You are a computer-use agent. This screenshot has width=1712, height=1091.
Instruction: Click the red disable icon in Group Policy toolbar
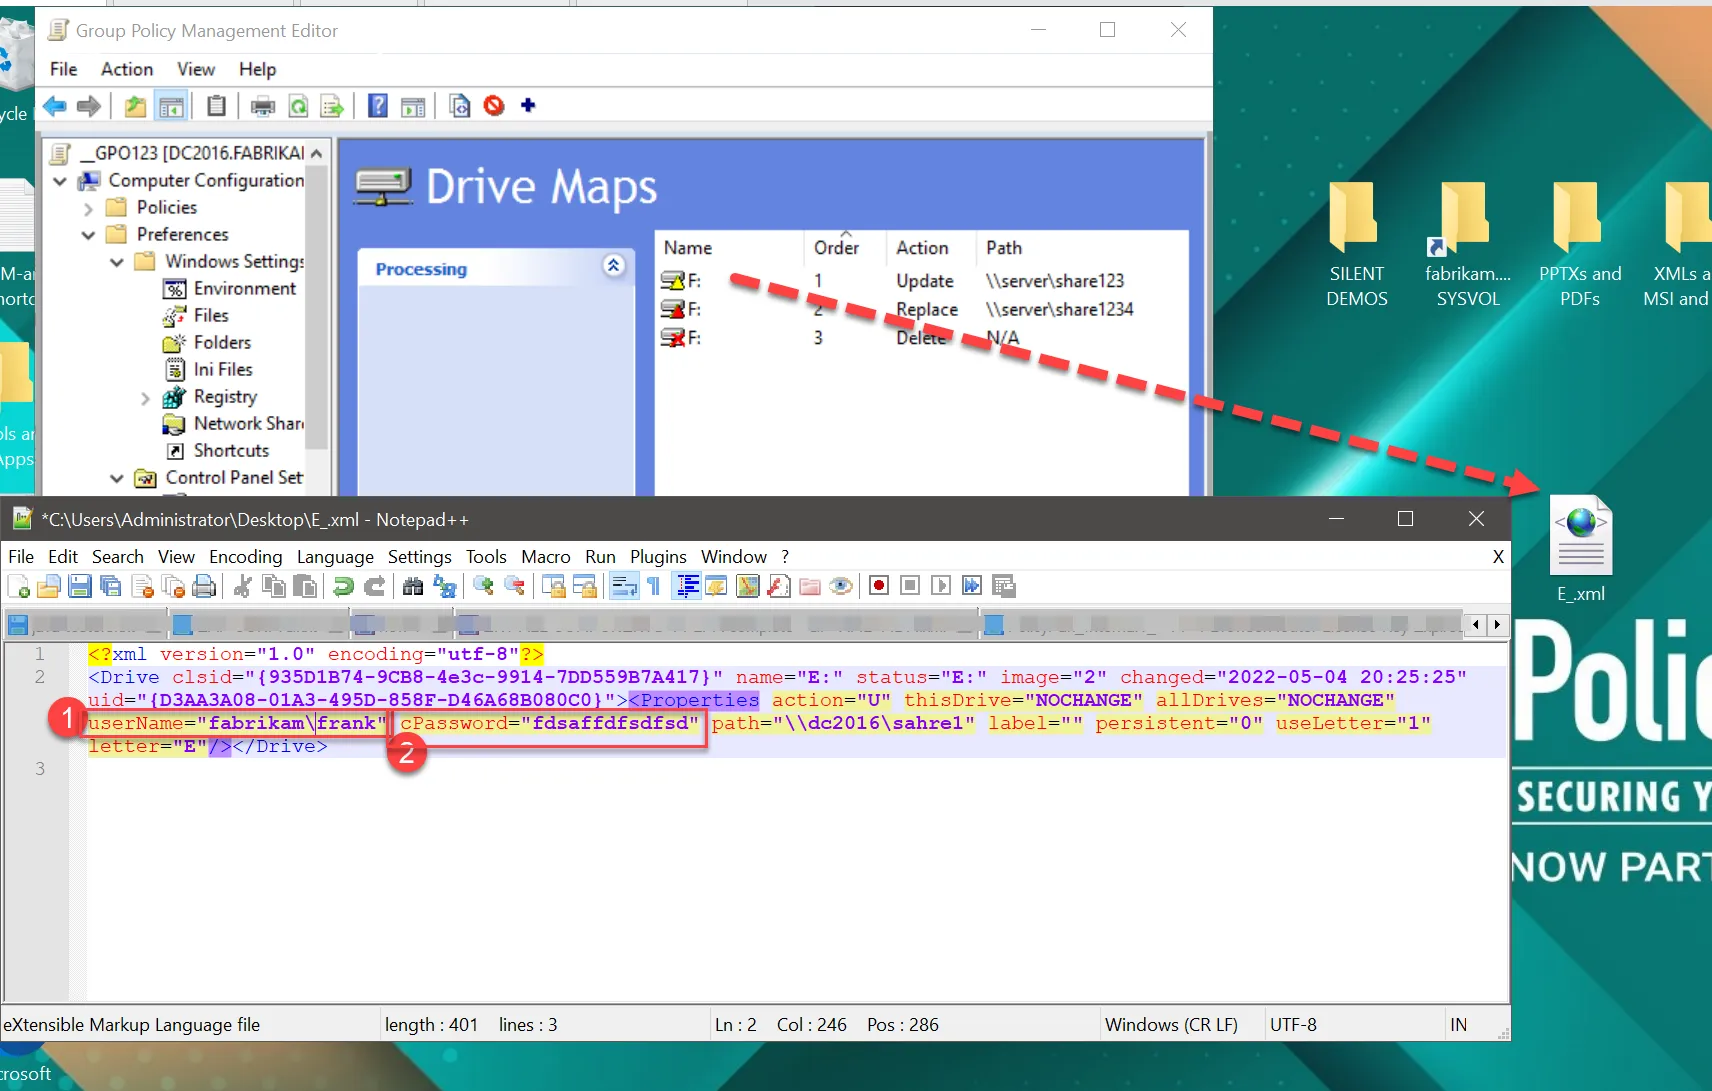[x=494, y=106]
